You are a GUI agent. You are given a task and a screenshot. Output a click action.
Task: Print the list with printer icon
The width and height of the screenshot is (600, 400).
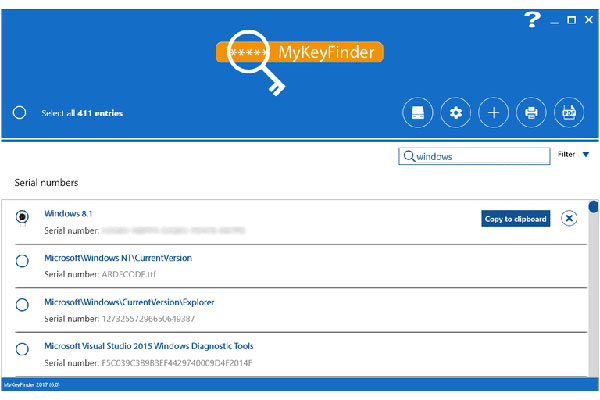pyautogui.click(x=531, y=113)
